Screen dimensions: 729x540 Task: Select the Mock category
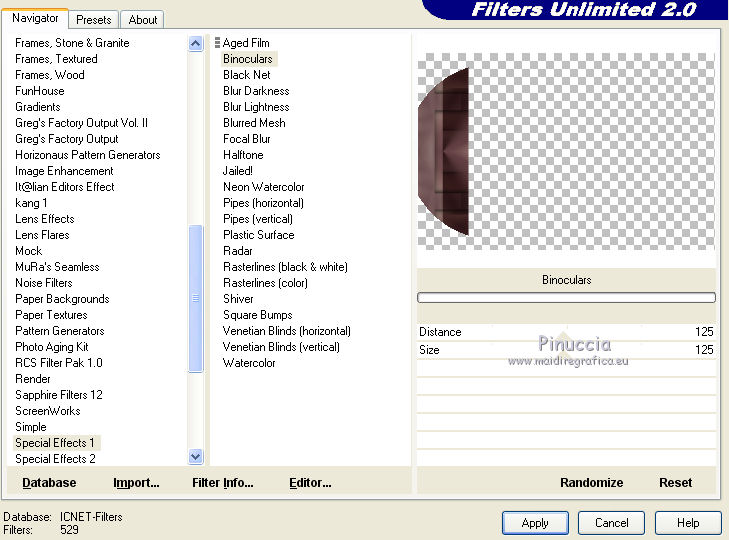(28, 251)
